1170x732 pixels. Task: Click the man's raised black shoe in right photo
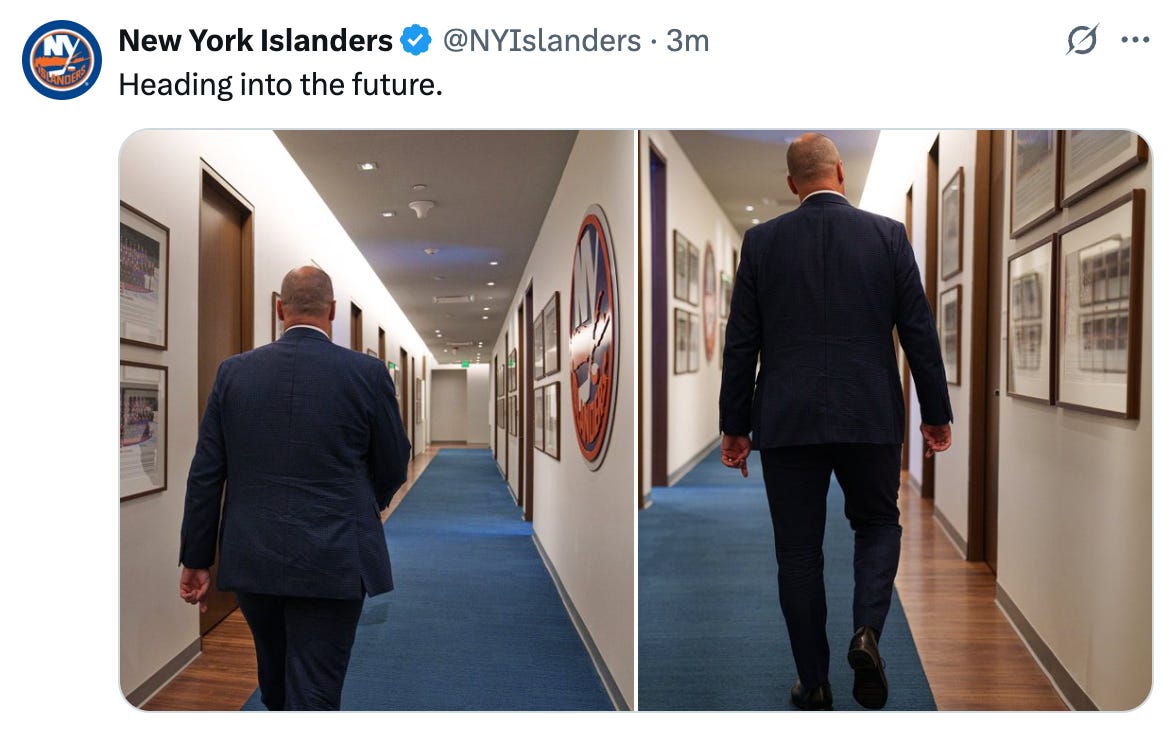click(x=868, y=666)
